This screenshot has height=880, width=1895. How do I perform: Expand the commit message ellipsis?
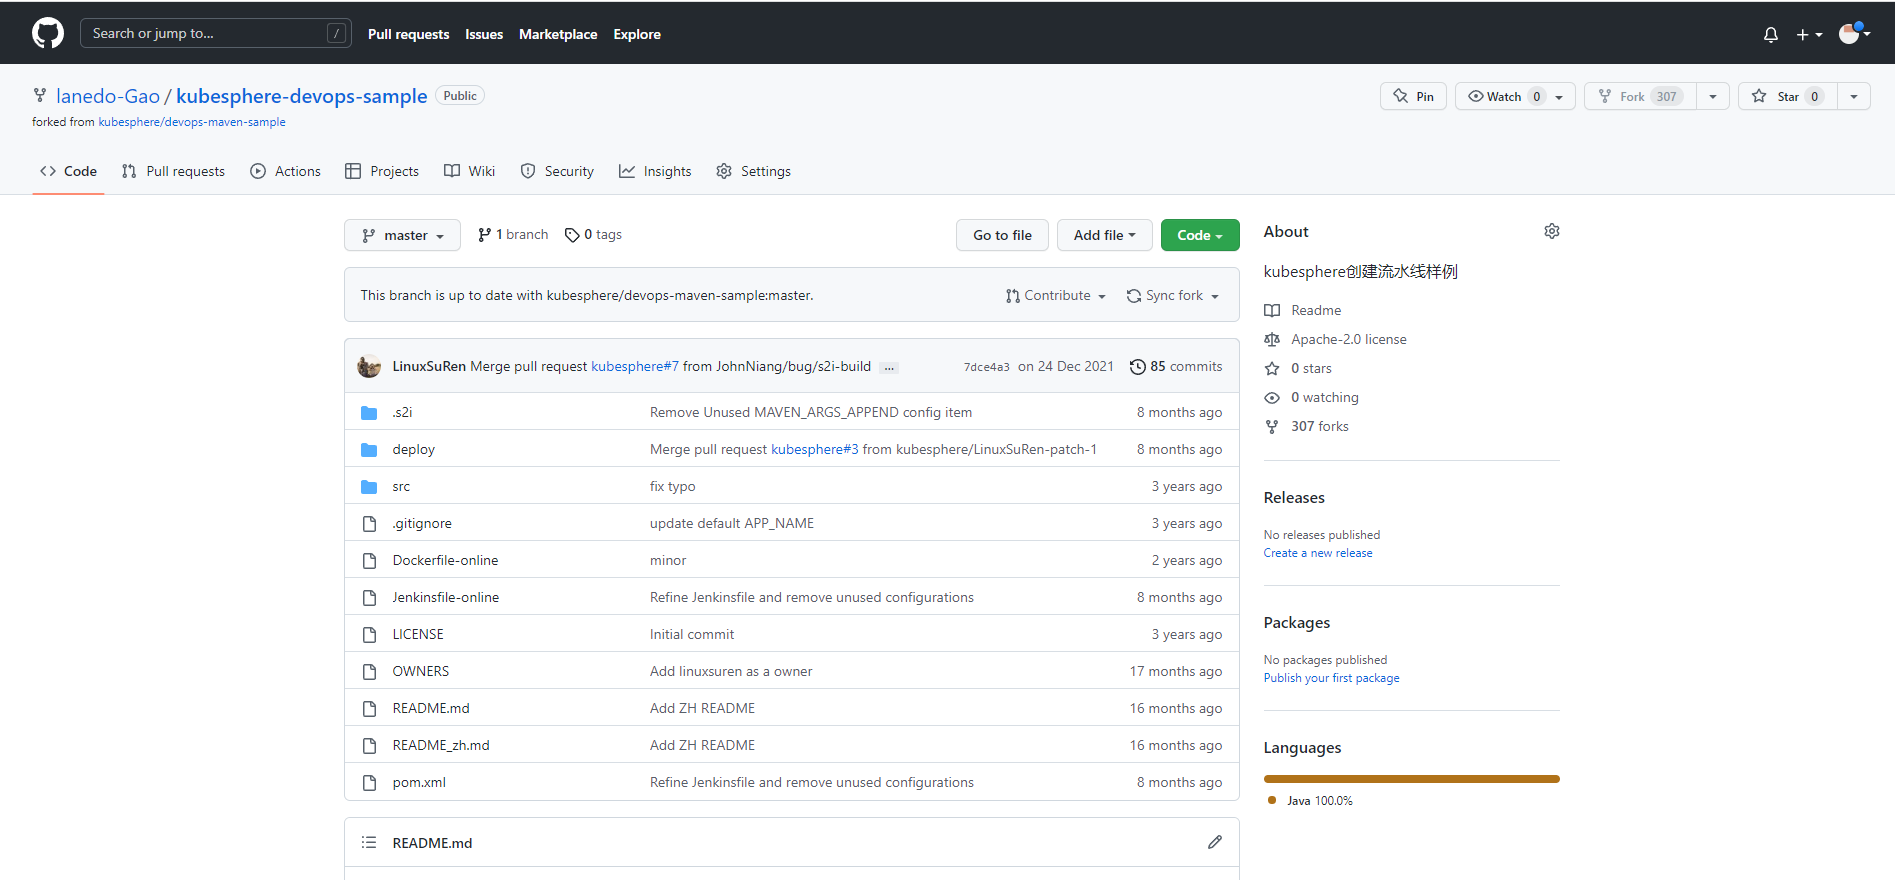click(x=889, y=367)
